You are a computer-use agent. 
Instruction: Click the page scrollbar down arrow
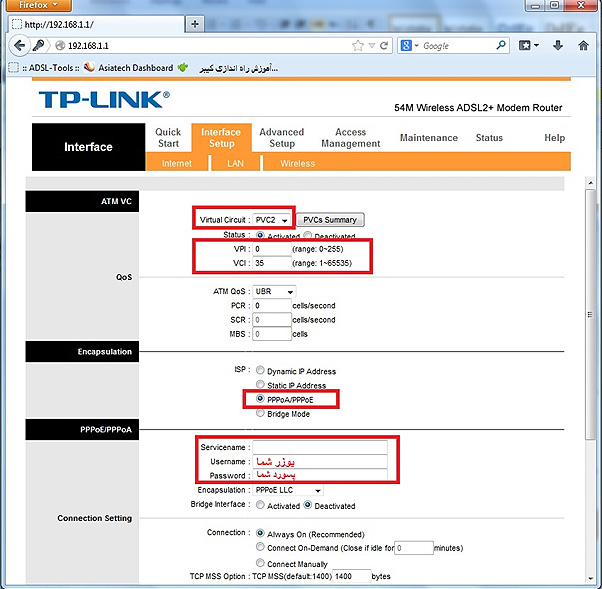click(590, 579)
